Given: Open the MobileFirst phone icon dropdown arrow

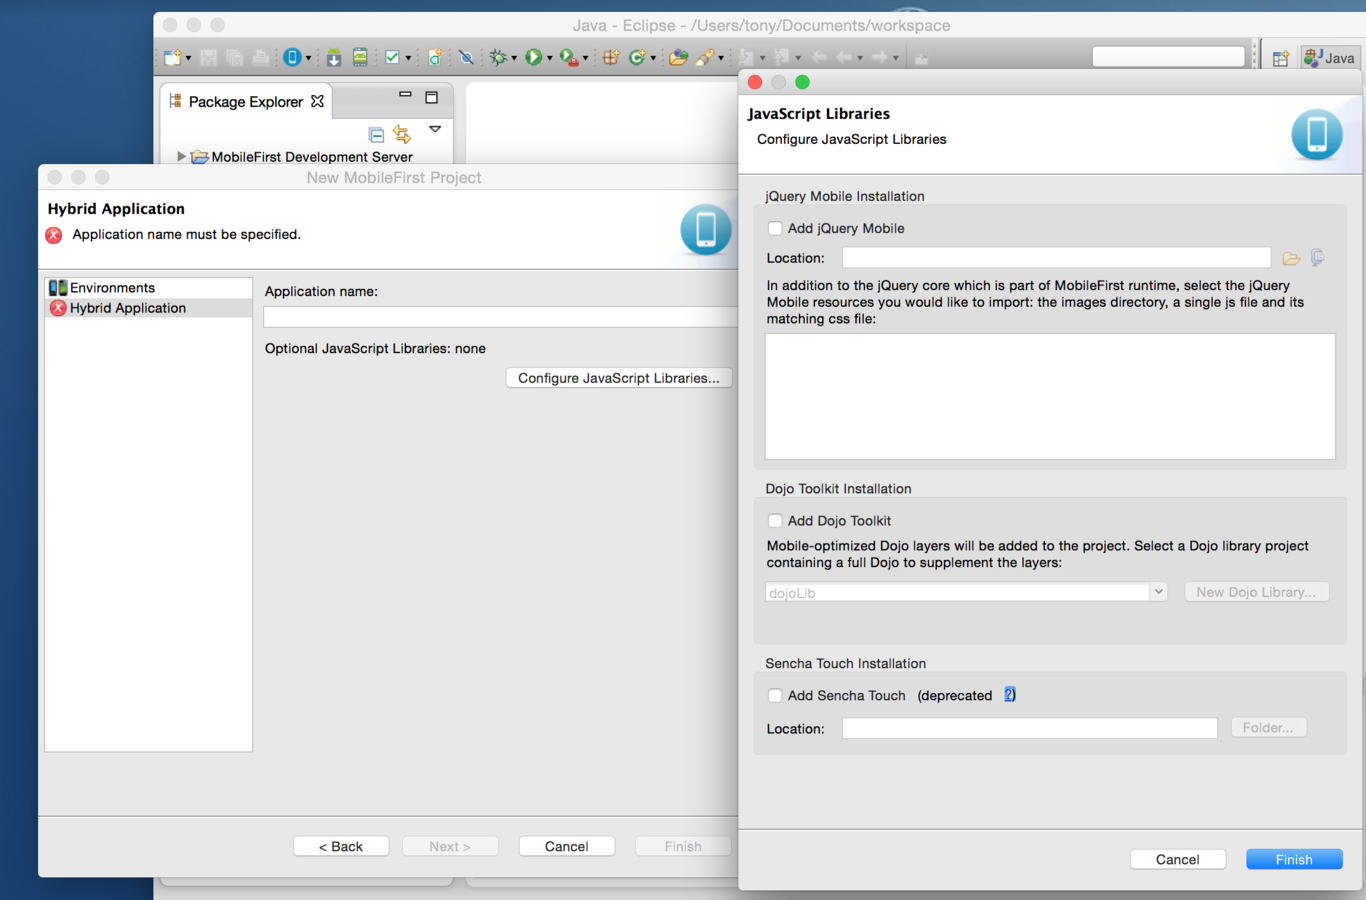Looking at the screenshot, I should pos(308,59).
